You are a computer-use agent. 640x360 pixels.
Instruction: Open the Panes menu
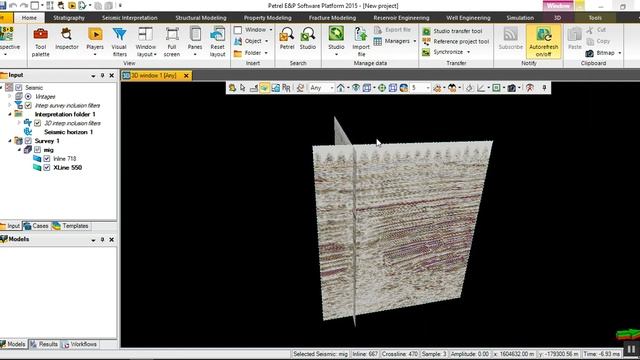(195, 42)
